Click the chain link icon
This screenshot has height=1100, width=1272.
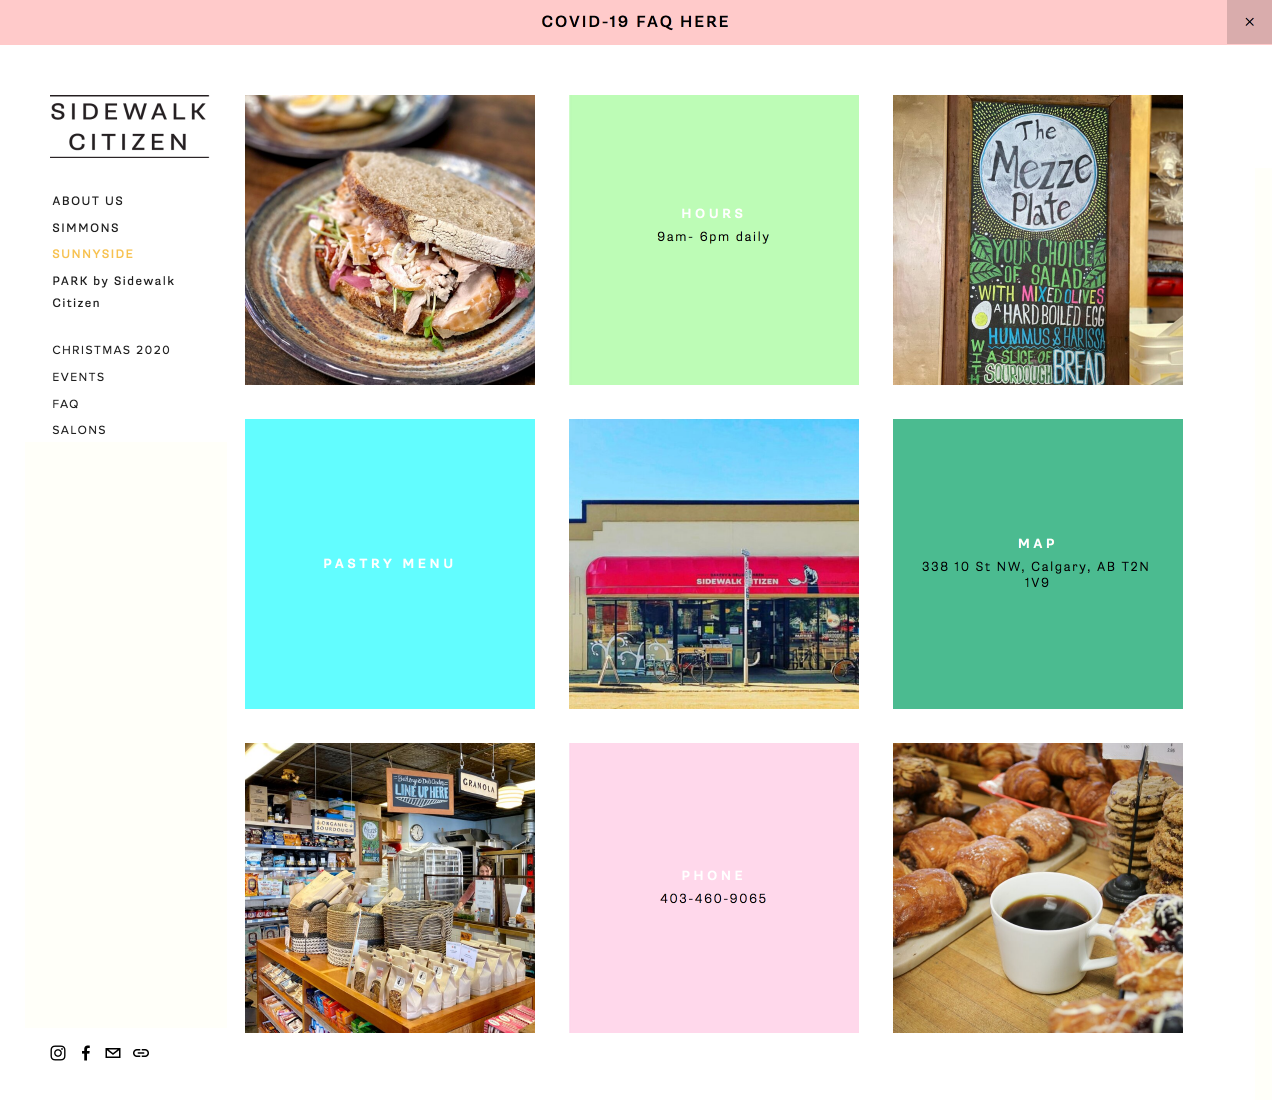tap(141, 1053)
